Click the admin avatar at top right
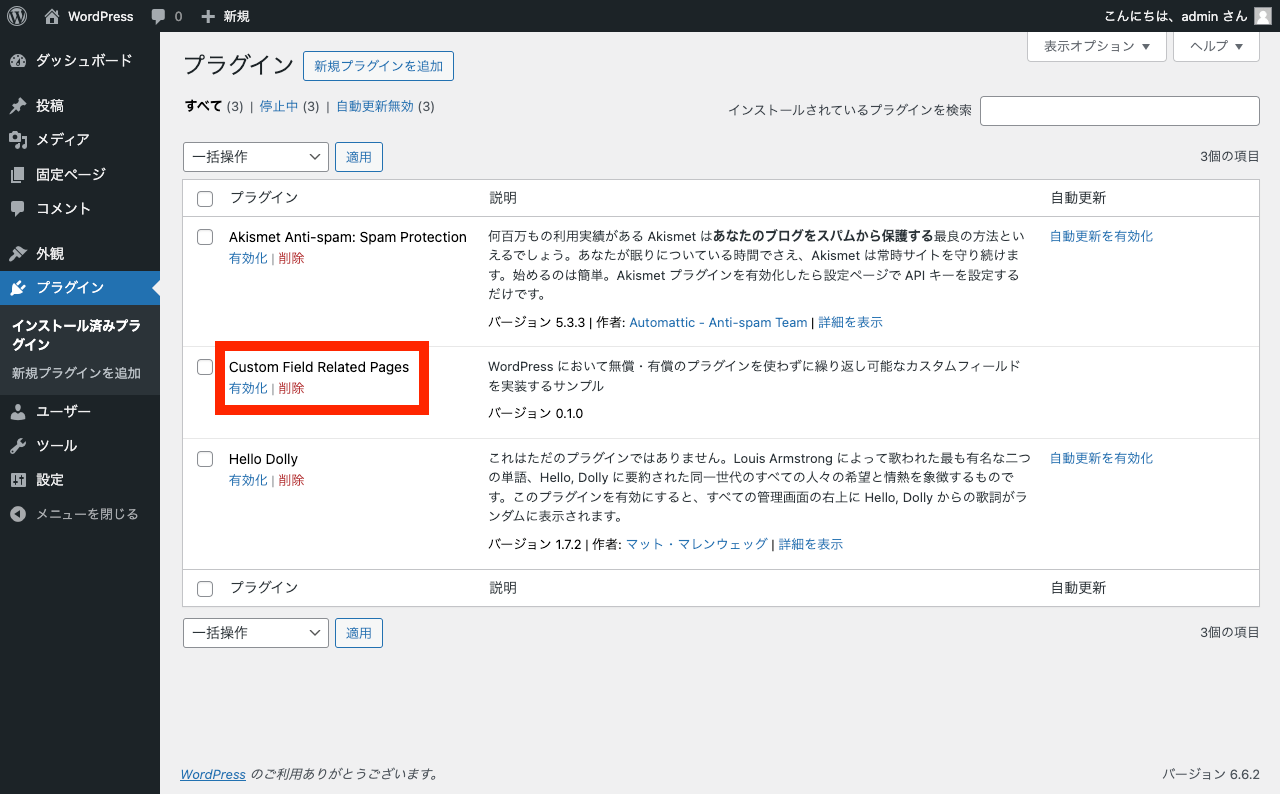The width and height of the screenshot is (1280, 794). [1263, 16]
